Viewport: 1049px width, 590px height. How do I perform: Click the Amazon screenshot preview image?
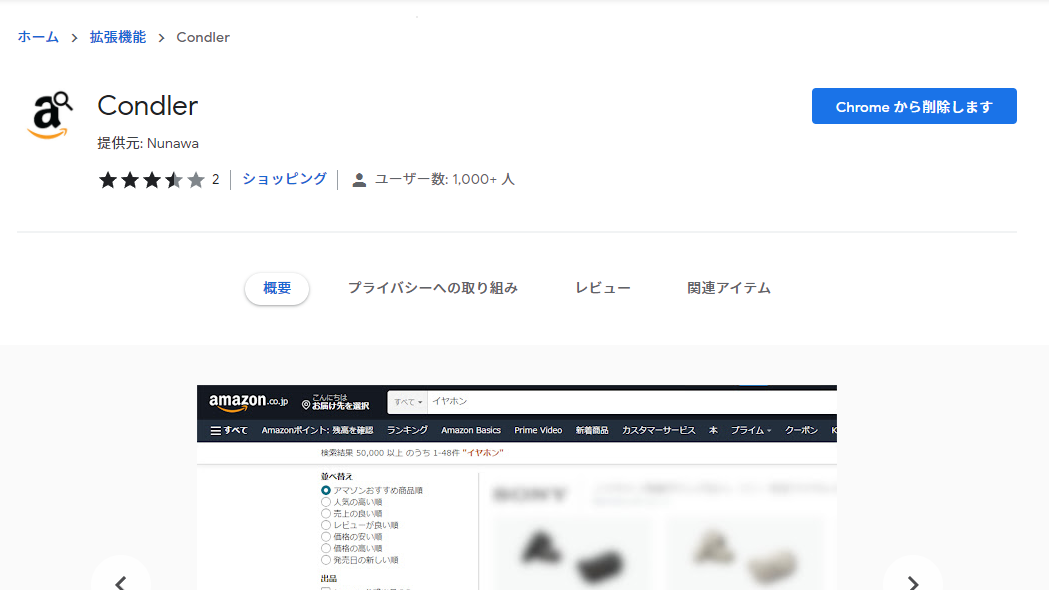516,488
